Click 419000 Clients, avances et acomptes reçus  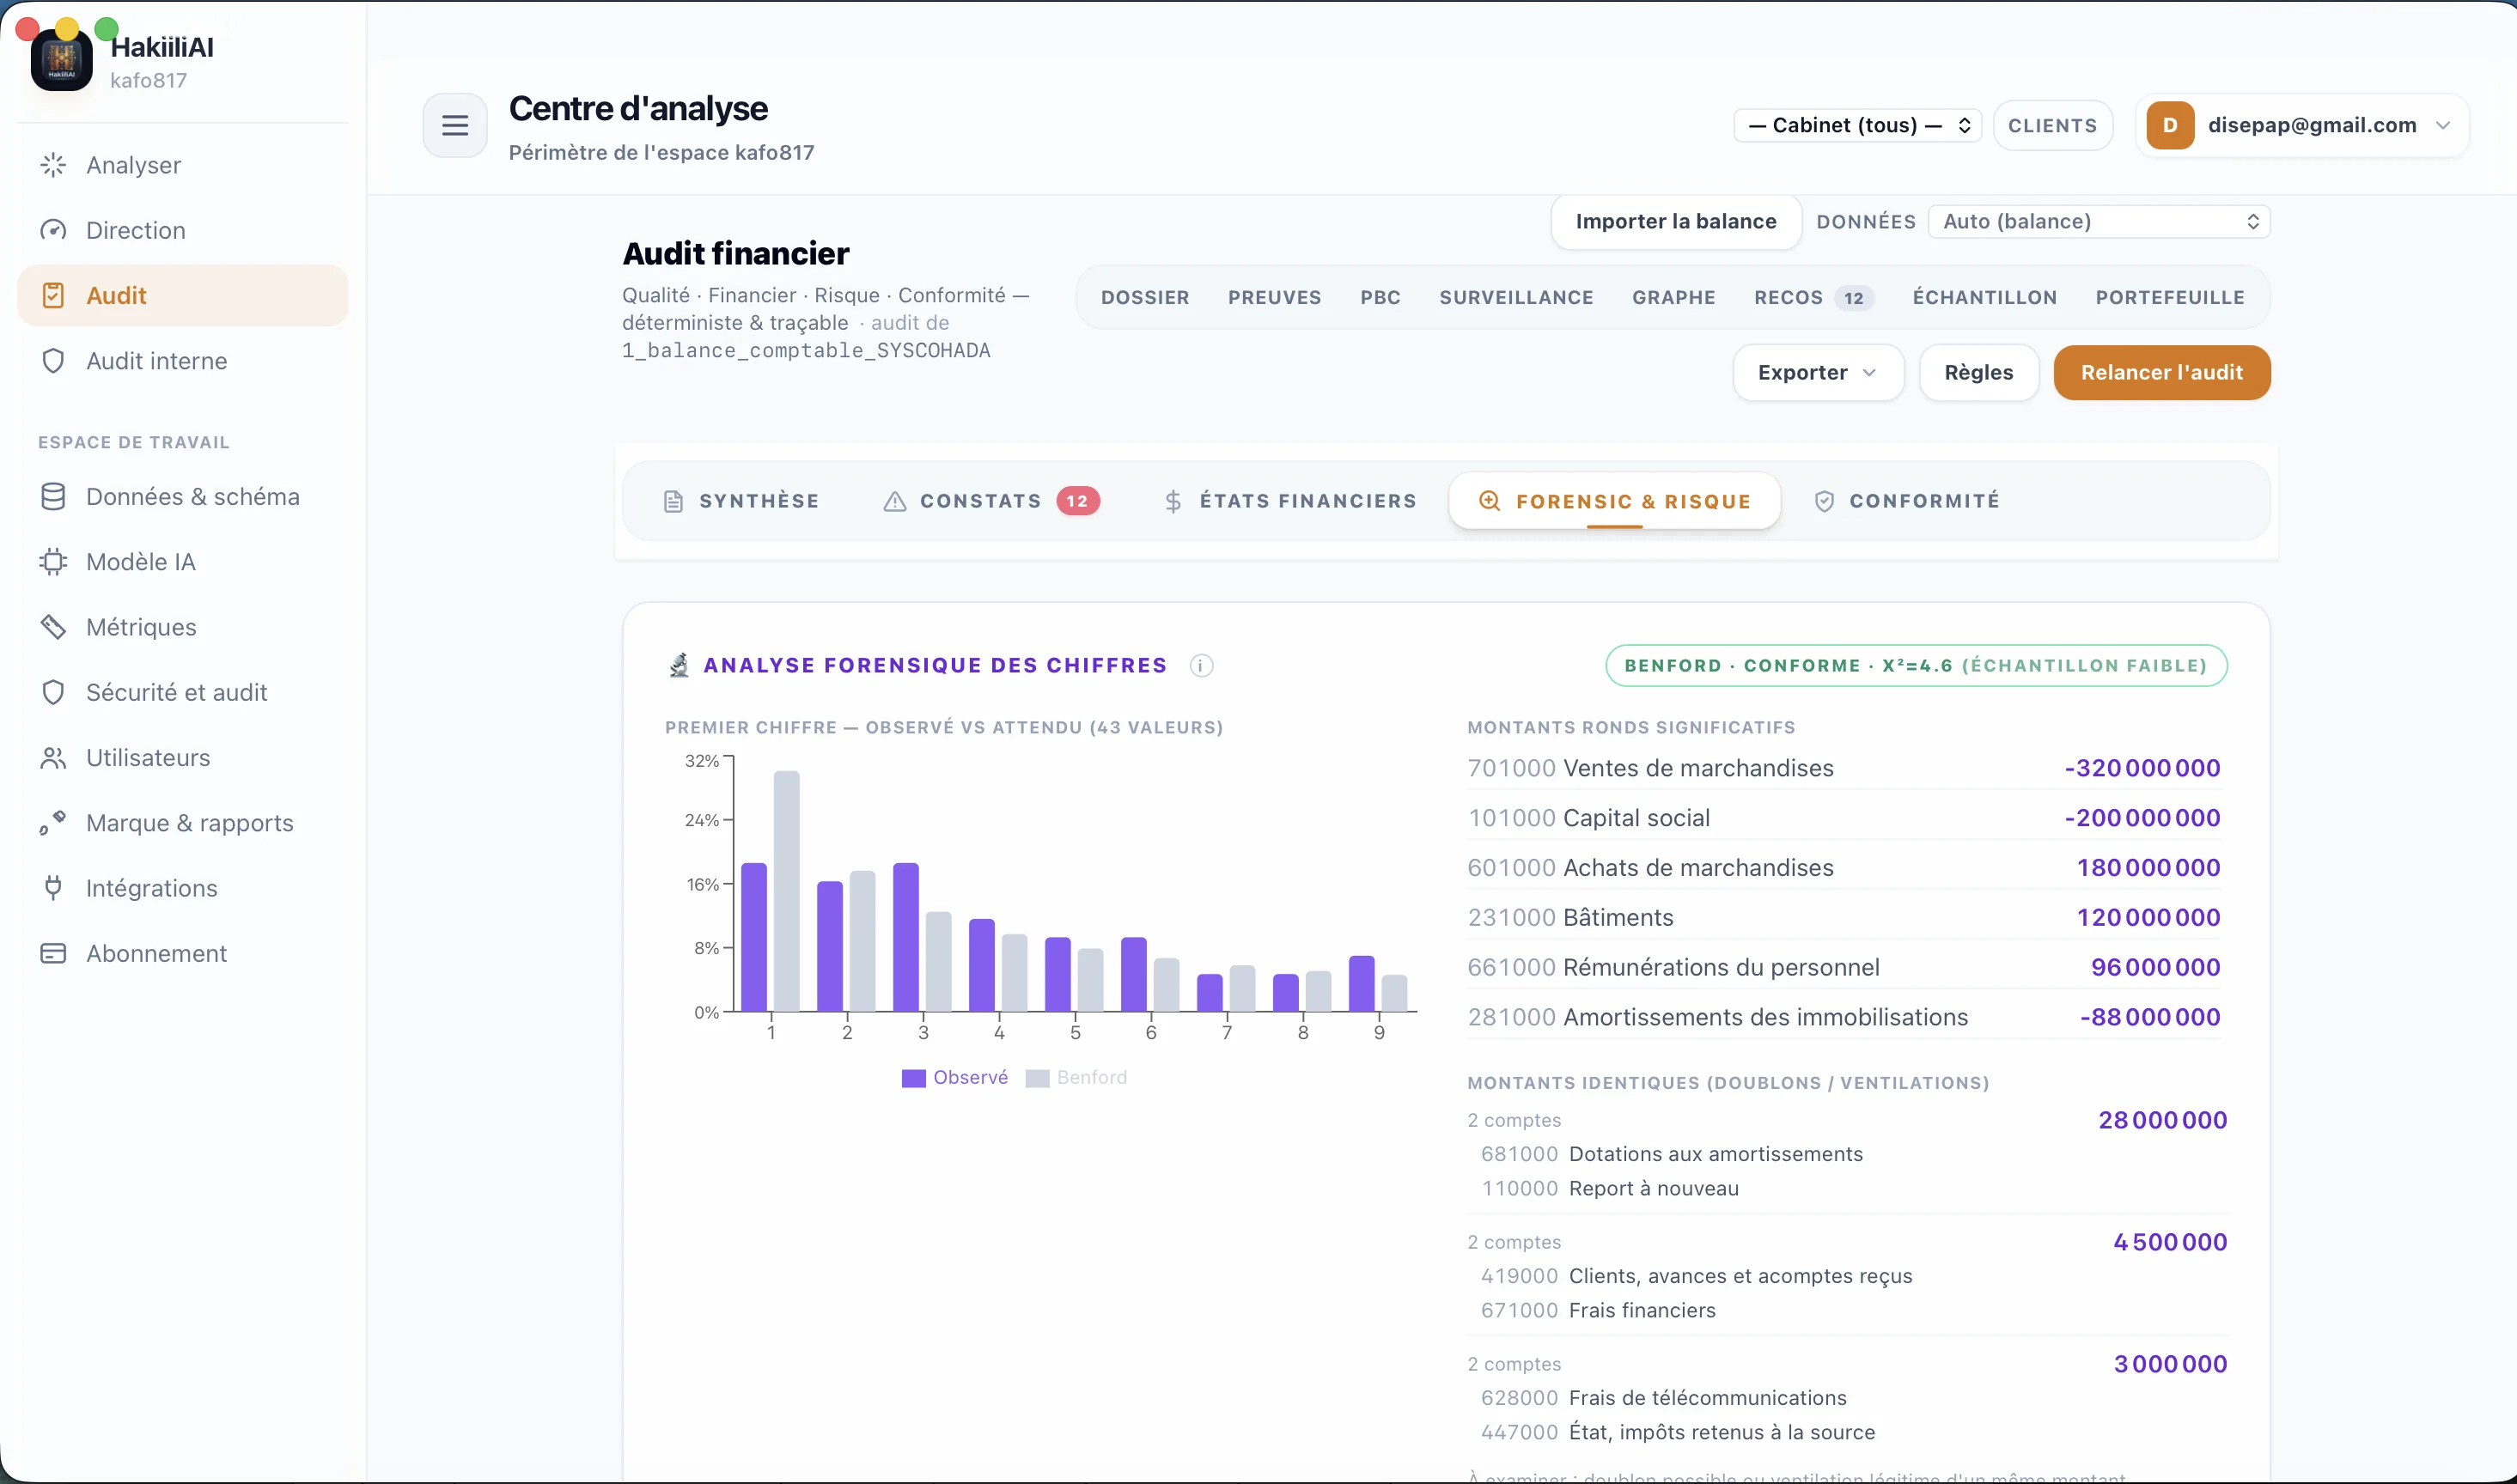(x=1696, y=1276)
